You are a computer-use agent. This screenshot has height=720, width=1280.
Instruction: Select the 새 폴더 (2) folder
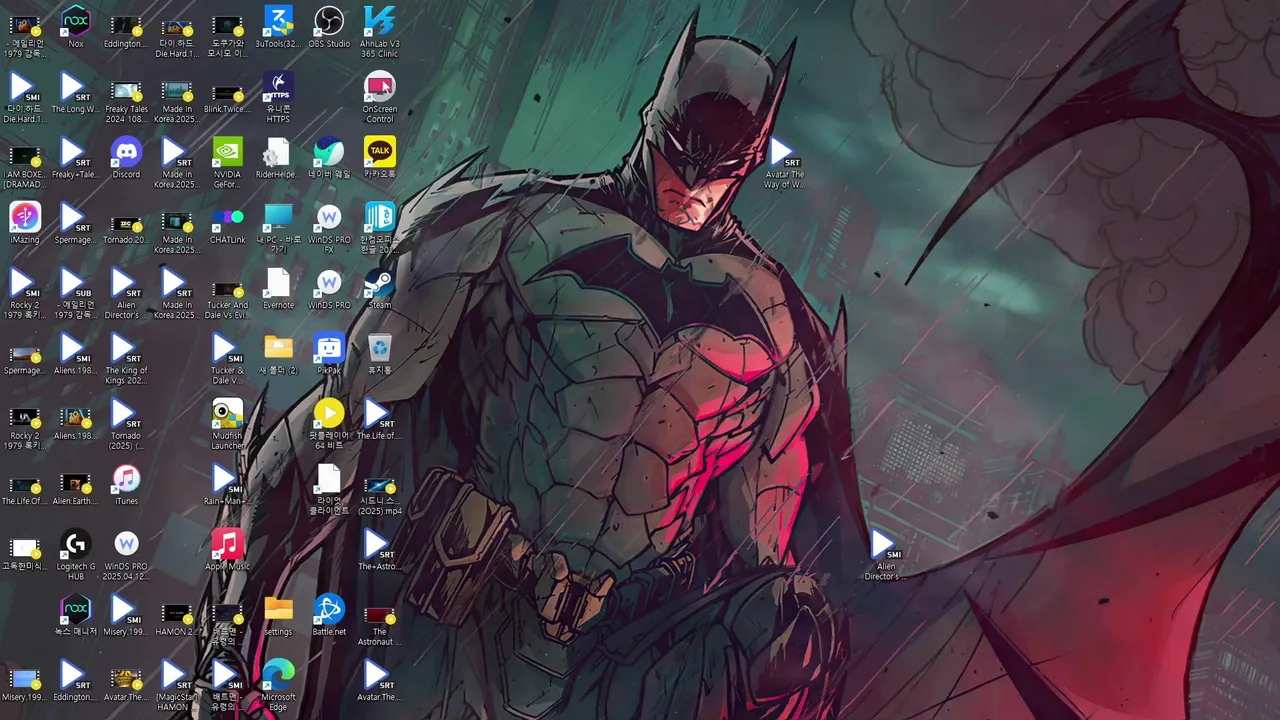tap(278, 354)
